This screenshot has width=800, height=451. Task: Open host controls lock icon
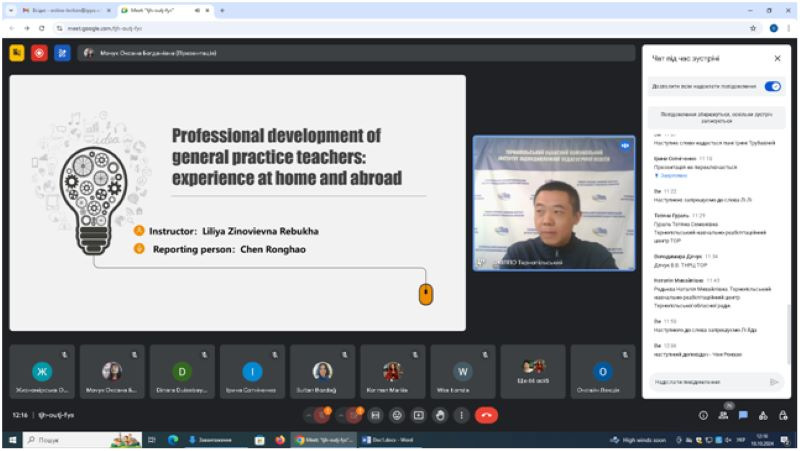tap(783, 415)
